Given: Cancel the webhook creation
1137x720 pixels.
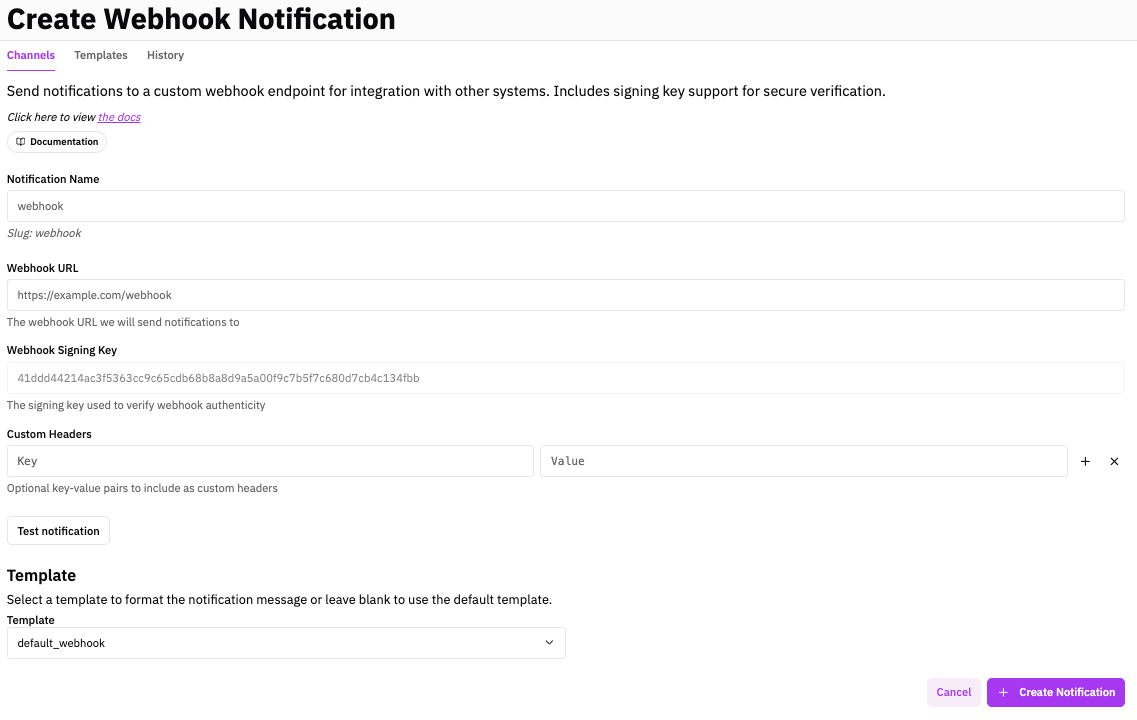Looking at the screenshot, I should tap(953, 691).
